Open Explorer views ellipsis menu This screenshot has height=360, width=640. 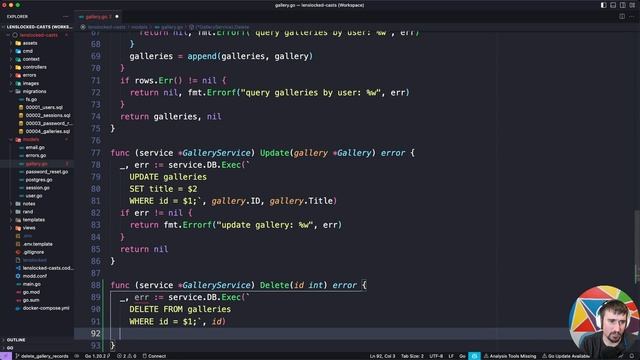pos(65,17)
